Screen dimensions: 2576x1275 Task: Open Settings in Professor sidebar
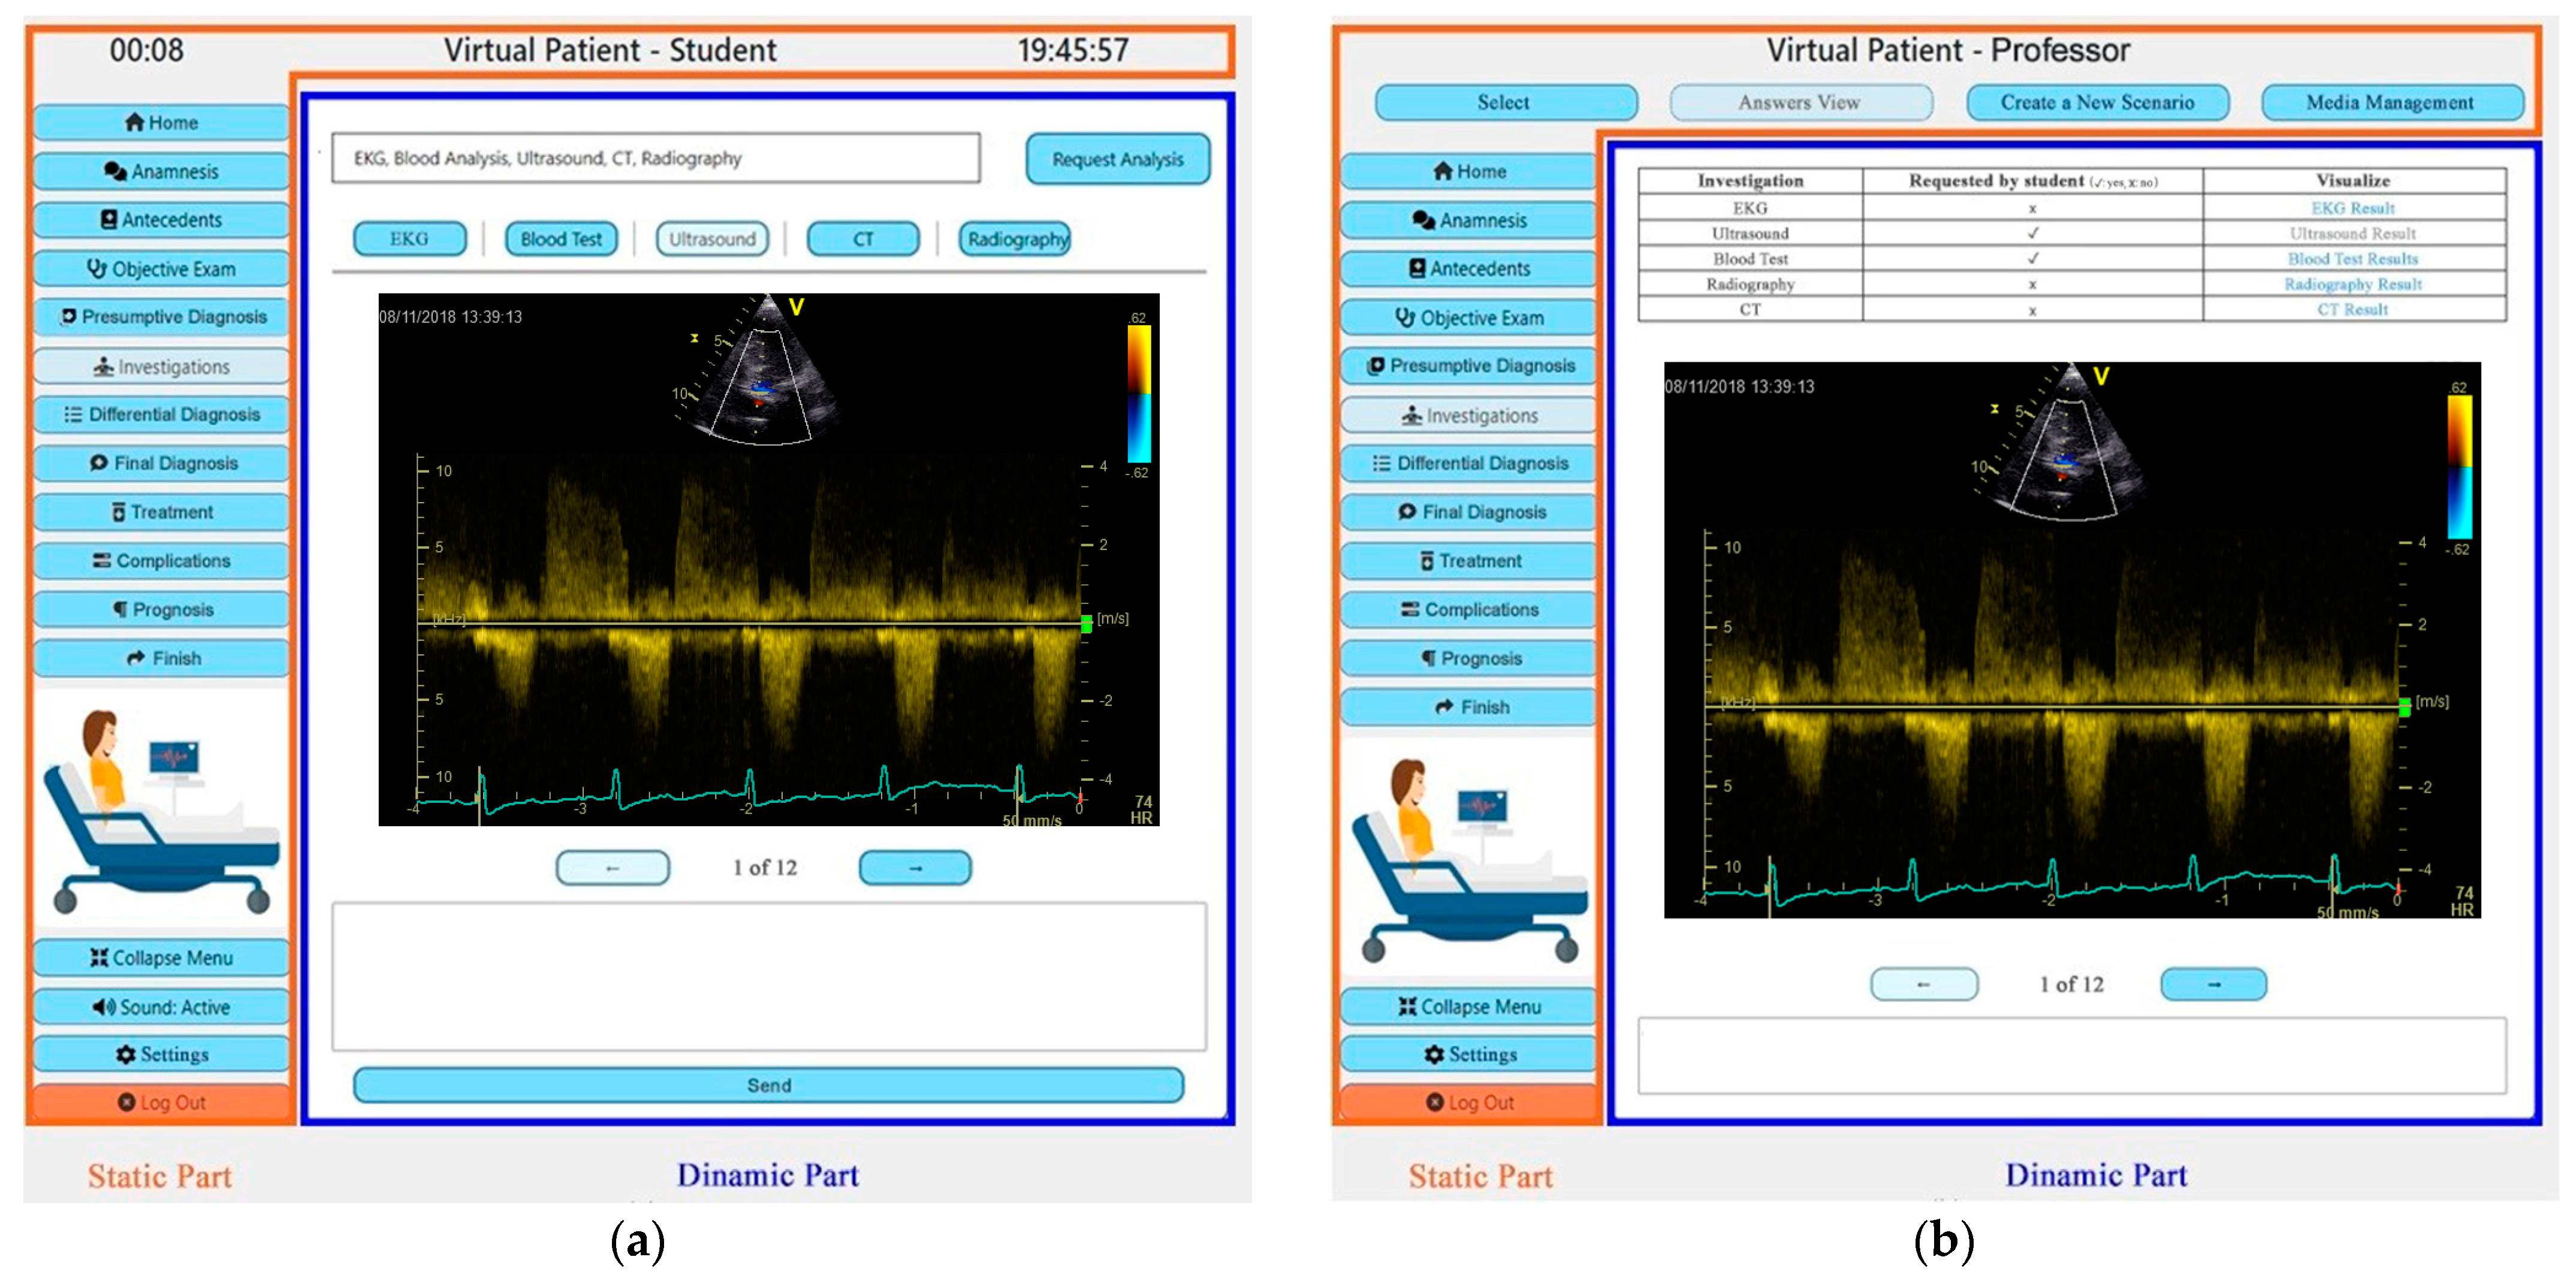click(1469, 1054)
